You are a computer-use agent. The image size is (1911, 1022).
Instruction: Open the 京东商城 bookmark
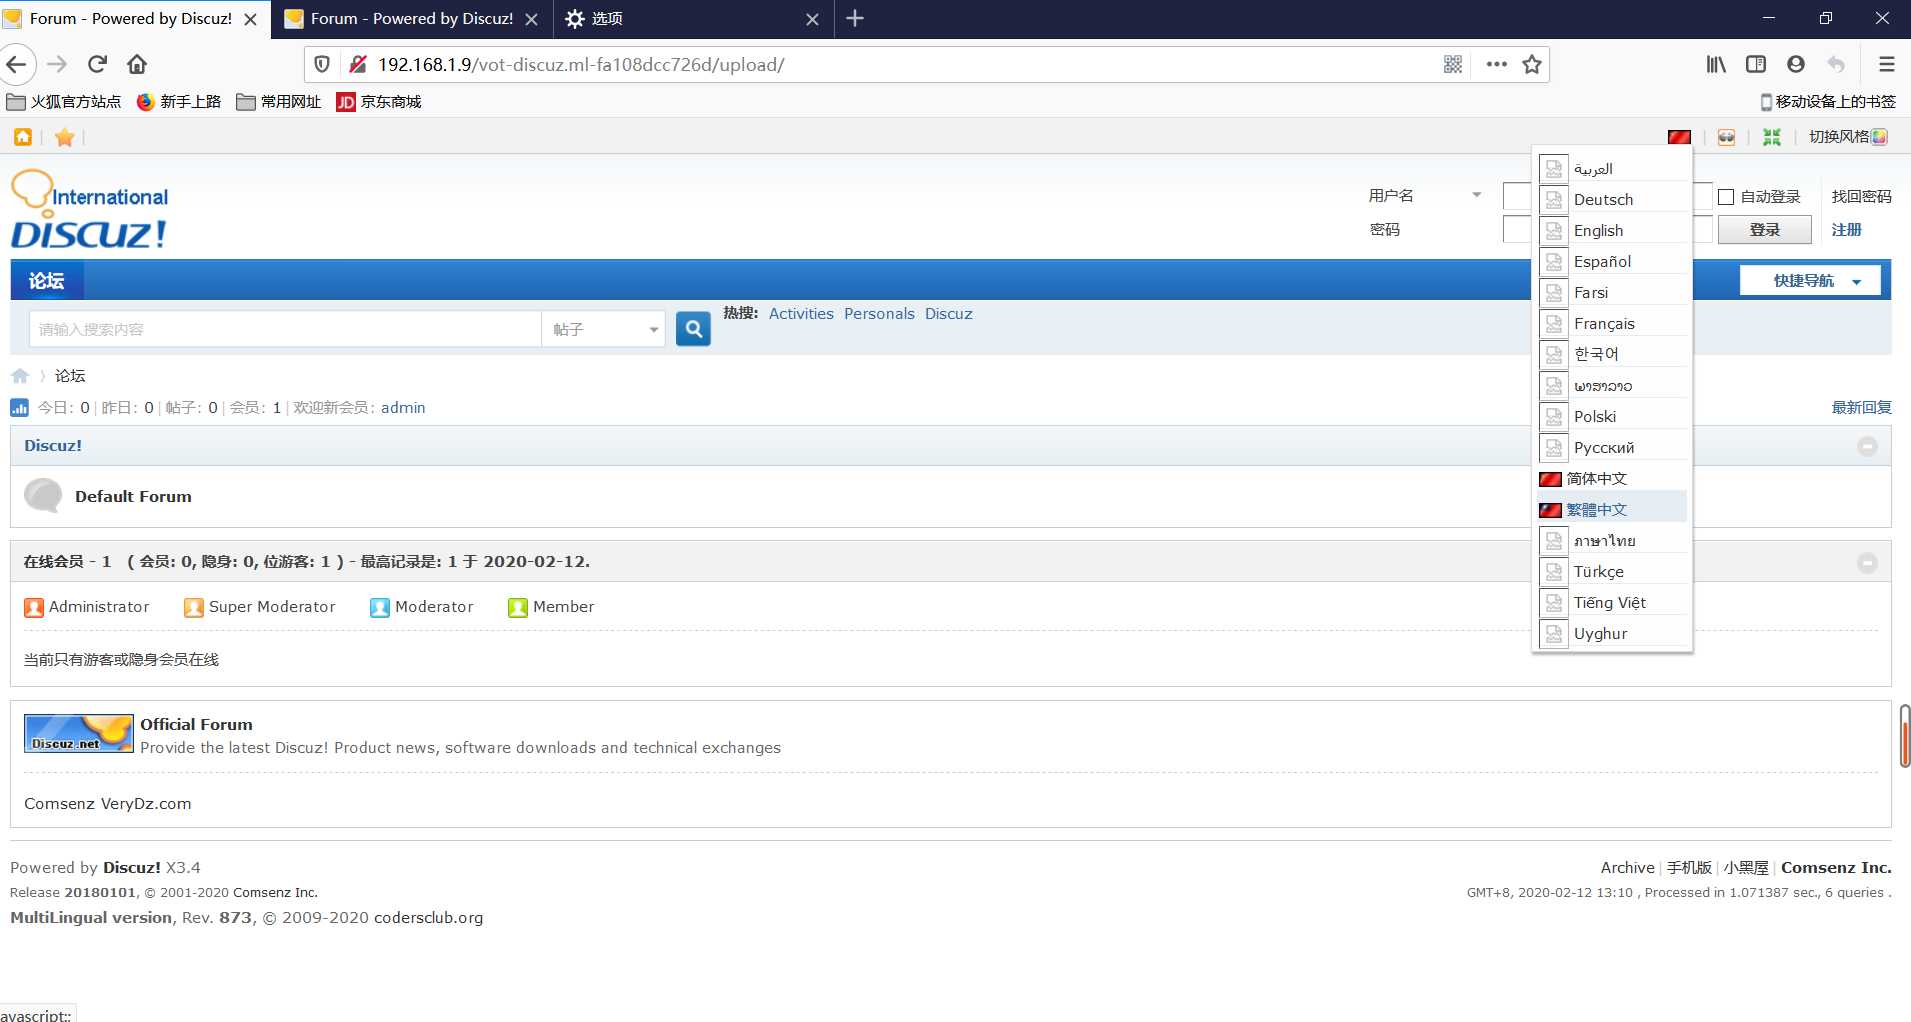tap(379, 102)
